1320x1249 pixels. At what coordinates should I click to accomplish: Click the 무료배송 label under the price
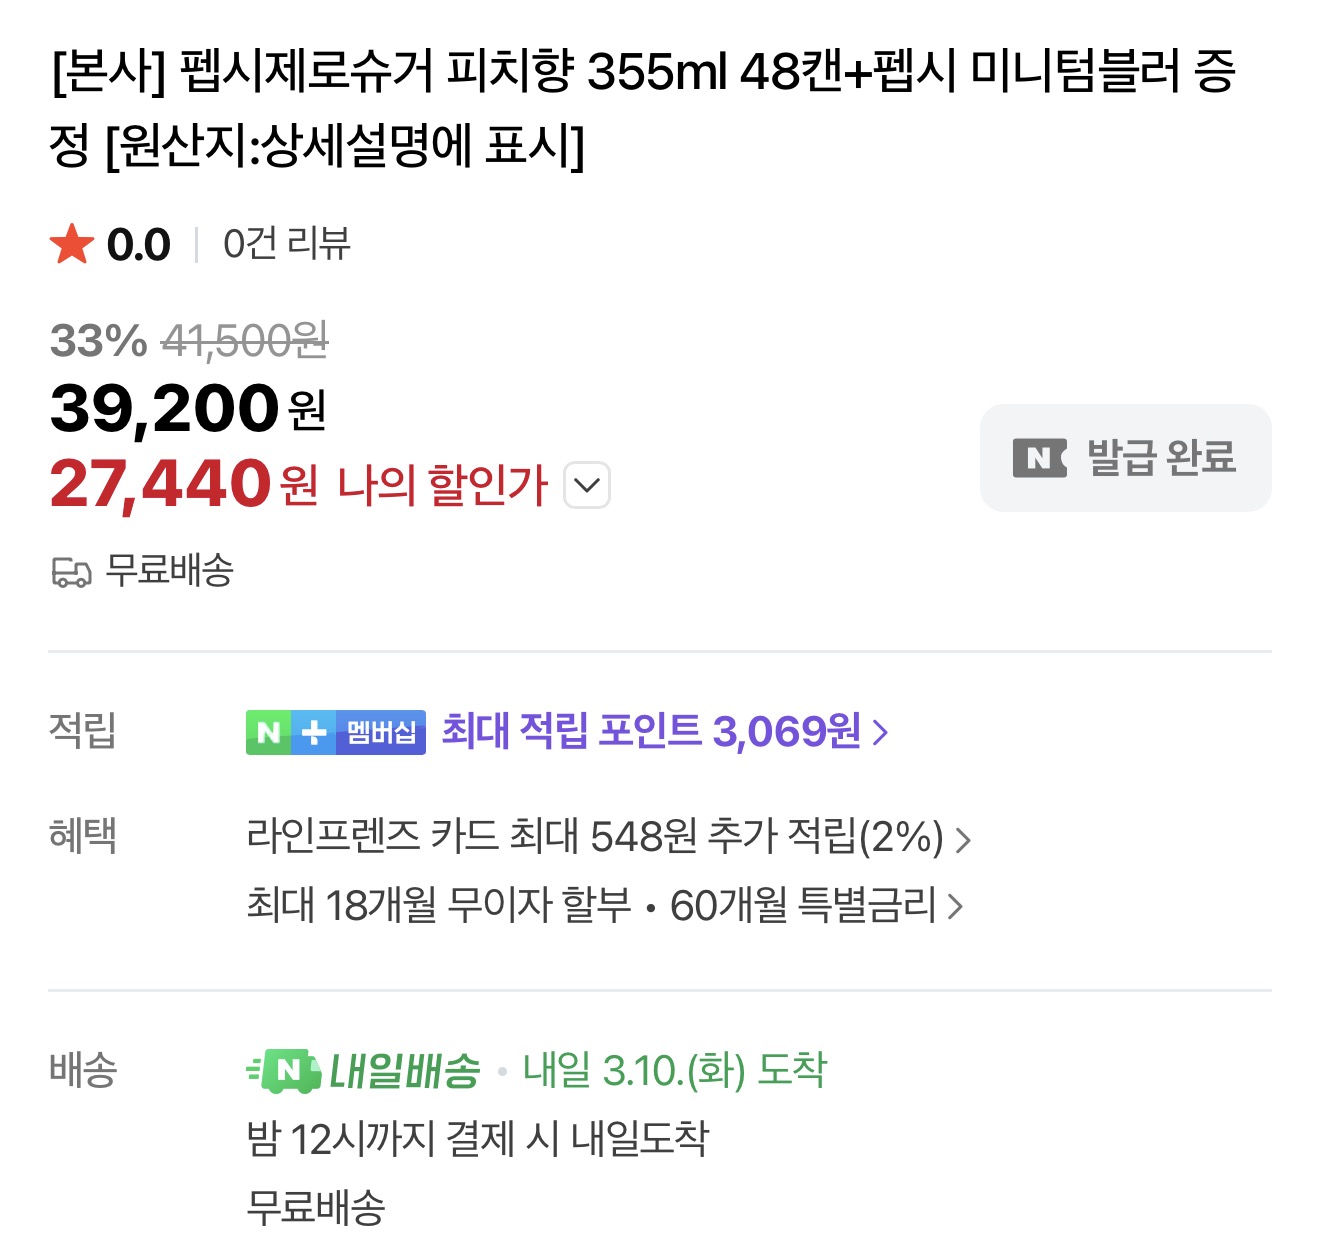click(x=169, y=571)
